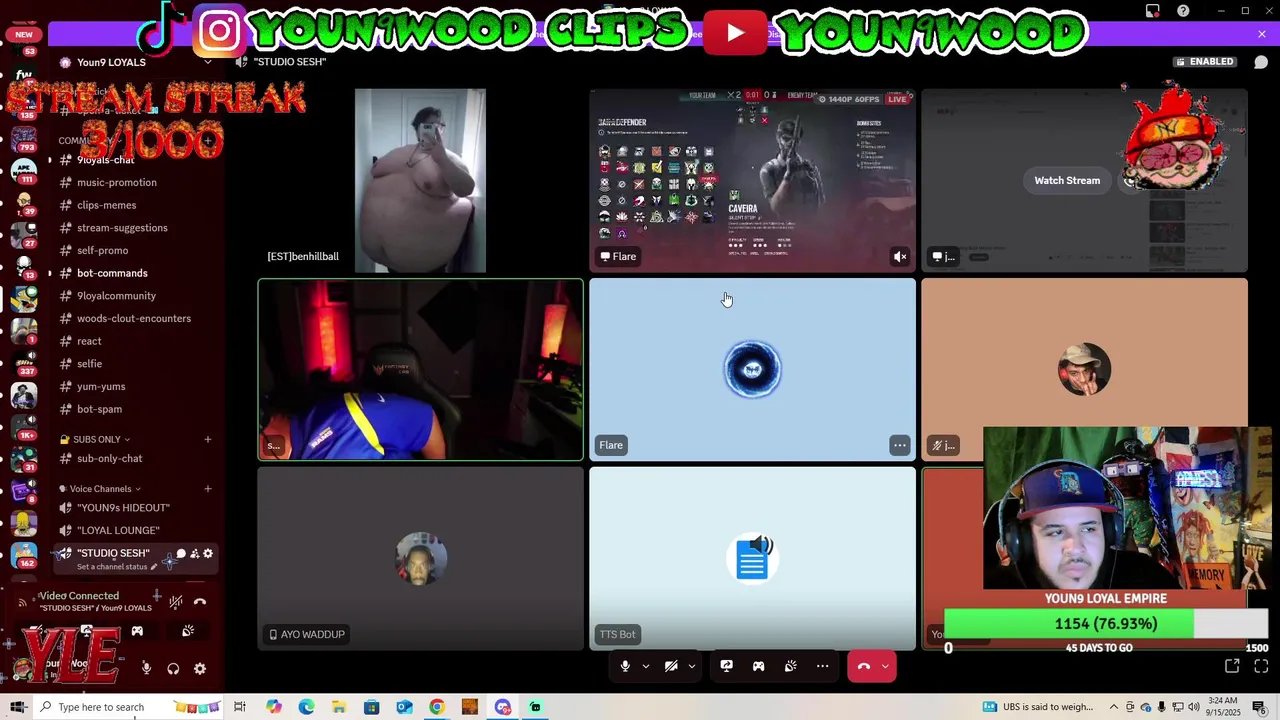The height and width of the screenshot is (720, 1280).
Task: Collapse Voice Channels category
Action: tap(100, 489)
